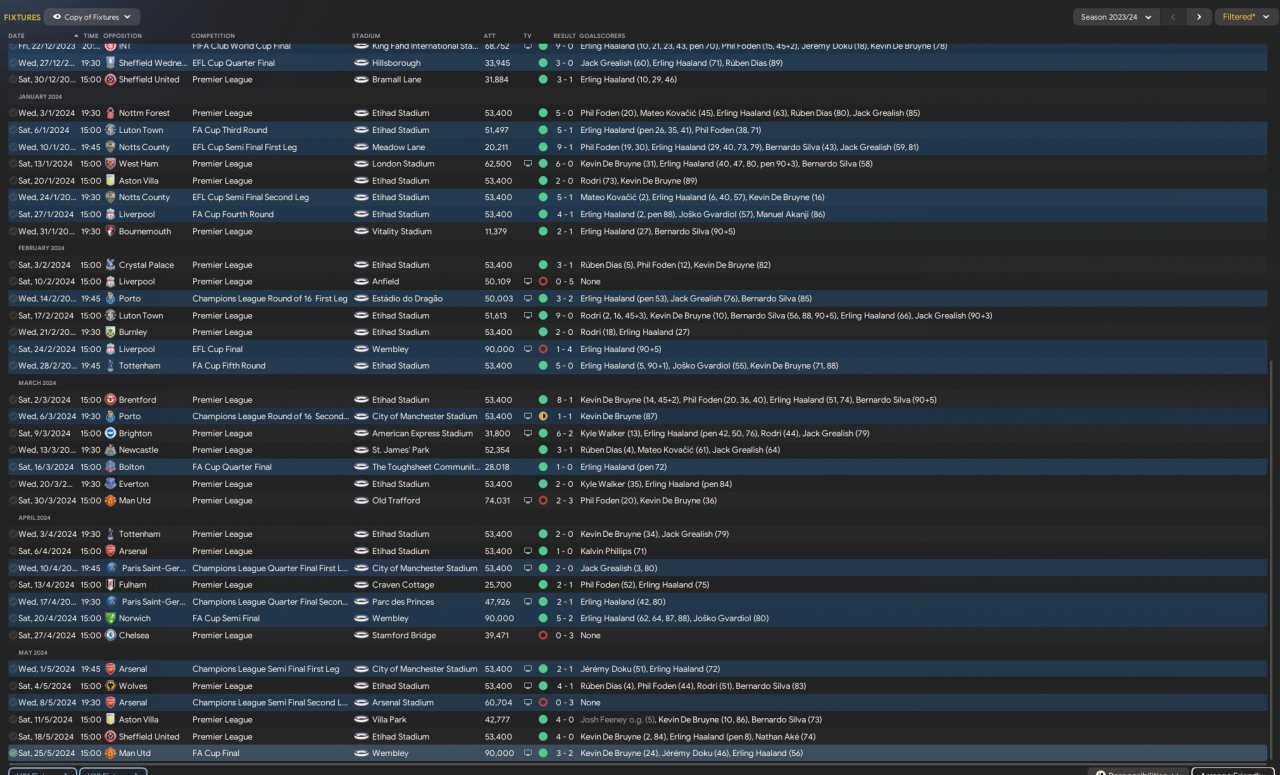
Task: Click the 11,379 attendance figure
Action: pos(497,231)
